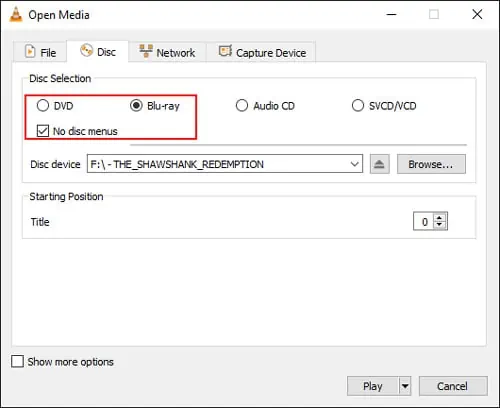This screenshot has height=408, width=500.
Task: Pick the SVCD/VCD radio button
Action: (358, 106)
